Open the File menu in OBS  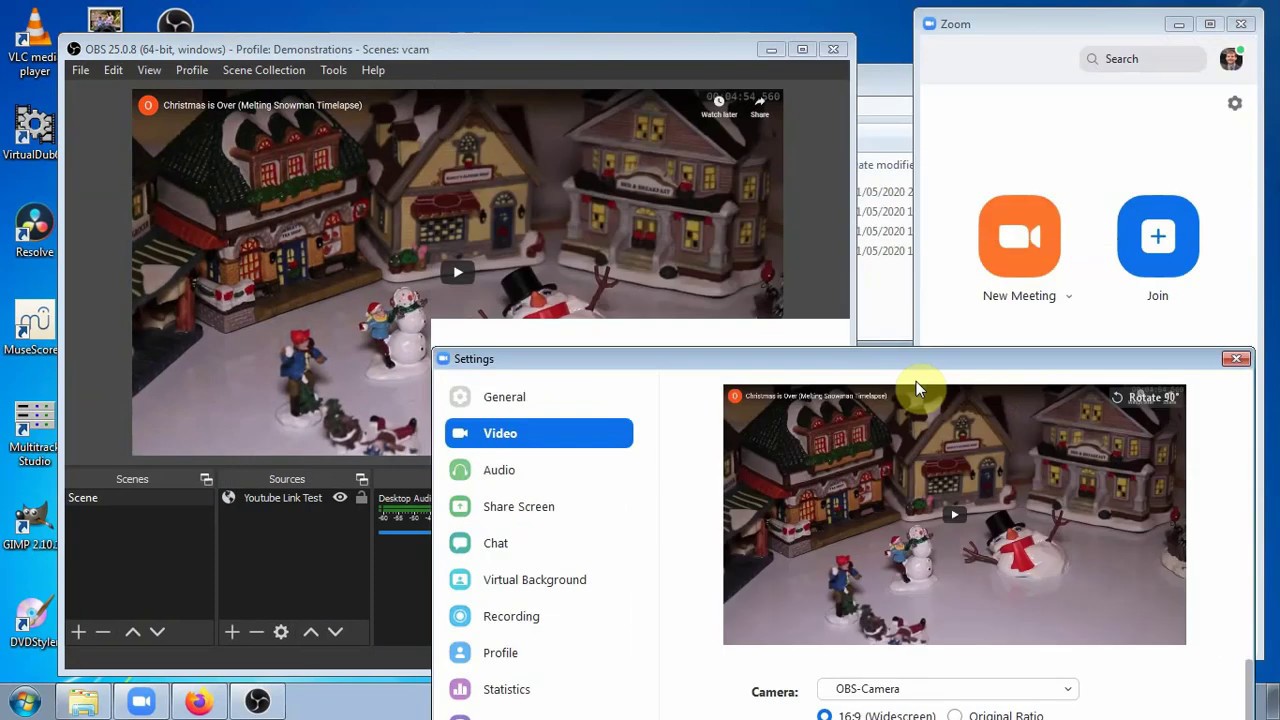click(80, 70)
